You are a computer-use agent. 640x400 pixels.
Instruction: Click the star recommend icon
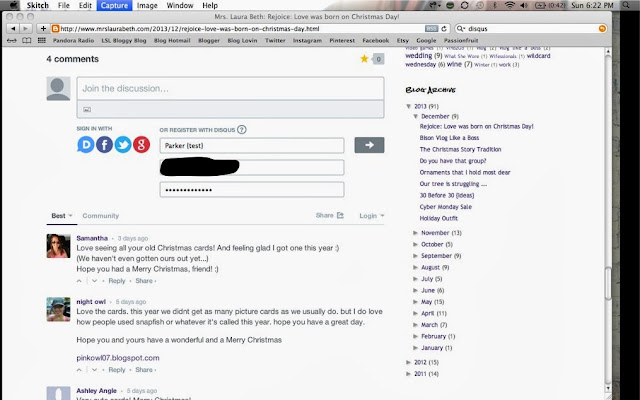(x=364, y=59)
